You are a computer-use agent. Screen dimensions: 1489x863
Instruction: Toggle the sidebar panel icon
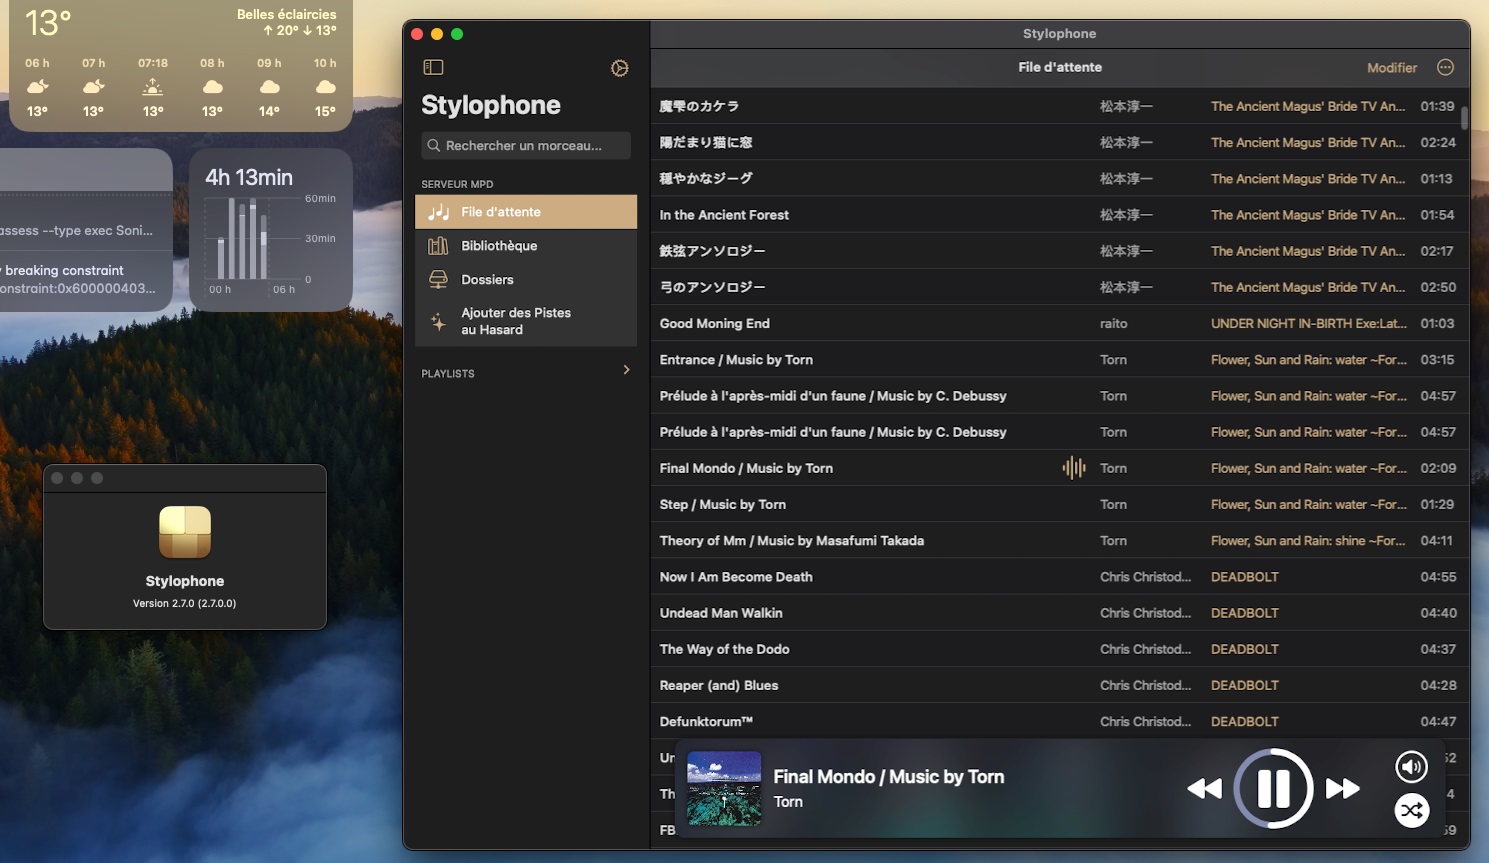coord(433,67)
